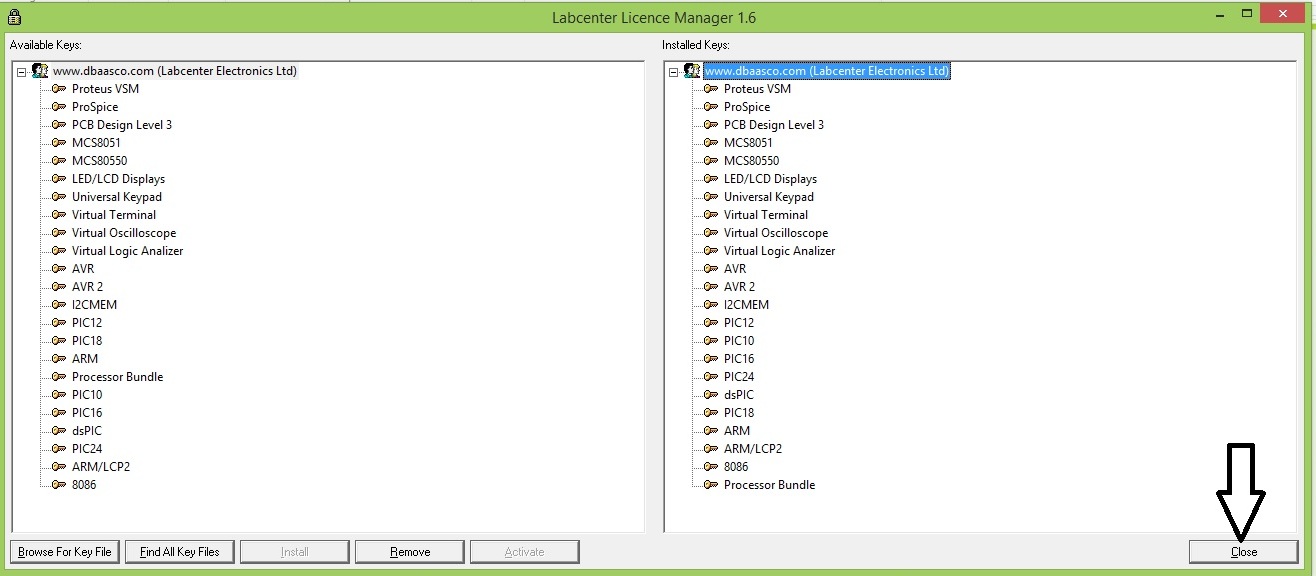Click key icon beside 8086 in Installed Keys
Image resolution: width=1316 pixels, height=576 pixels.
(x=711, y=467)
